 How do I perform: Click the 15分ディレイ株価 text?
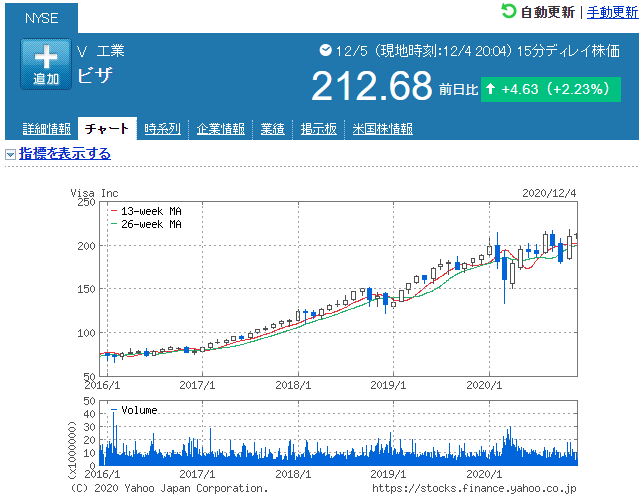[568, 51]
